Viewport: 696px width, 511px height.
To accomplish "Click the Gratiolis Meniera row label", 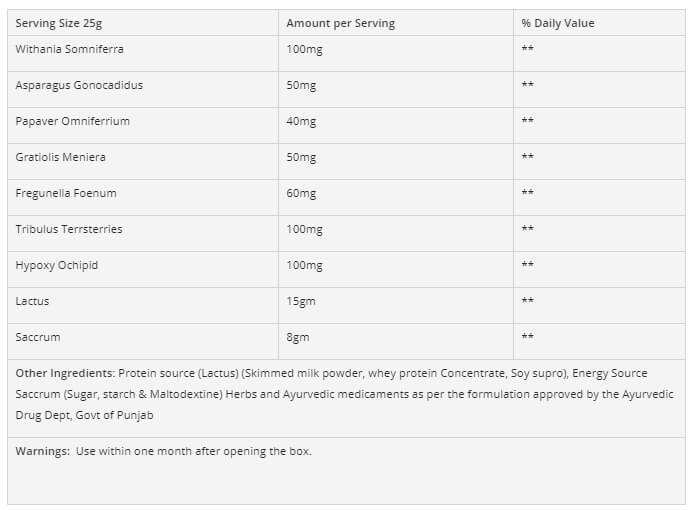I will [60, 157].
